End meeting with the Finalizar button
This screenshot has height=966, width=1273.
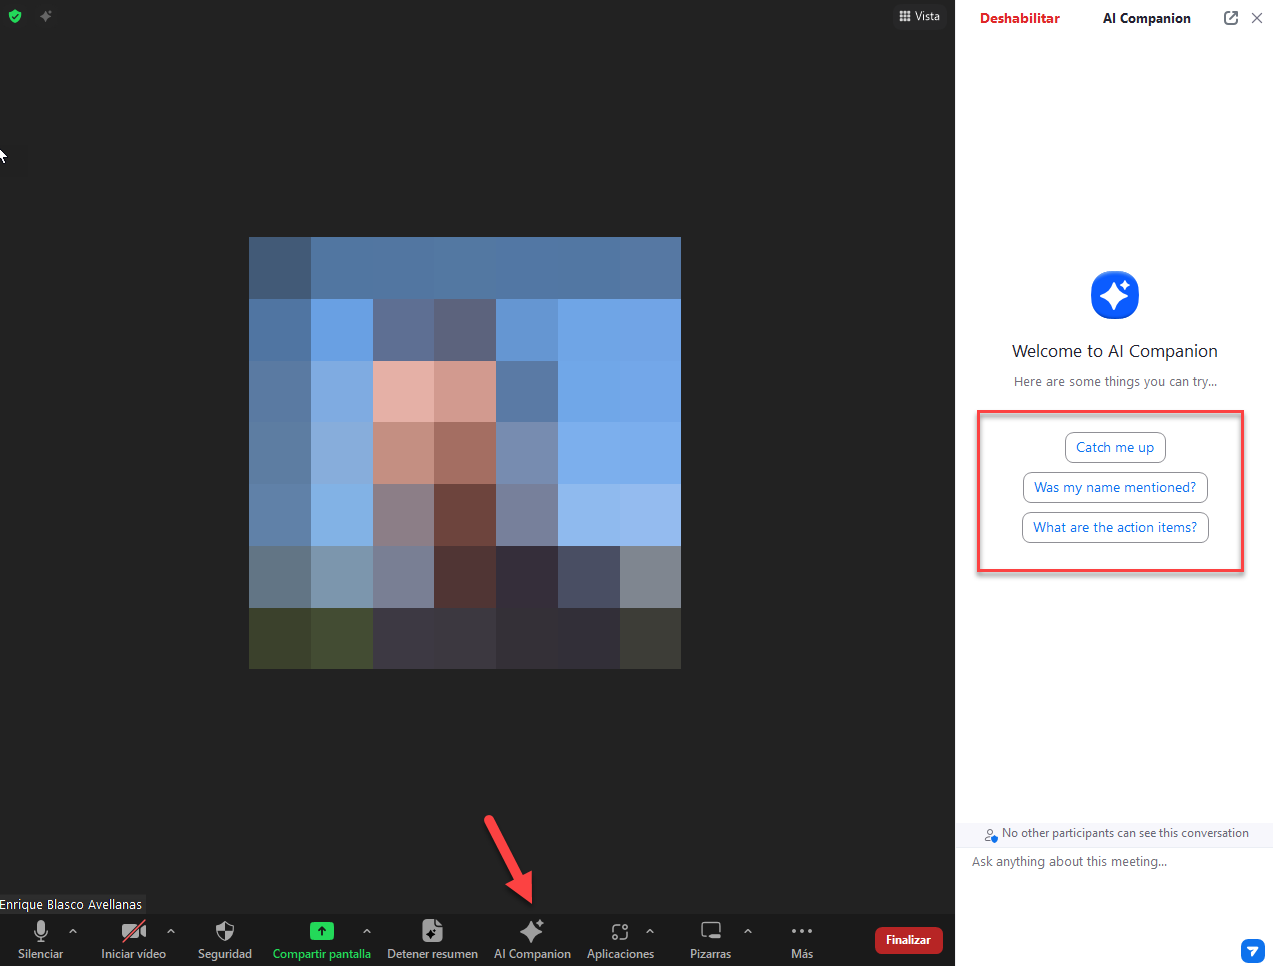tap(908, 940)
